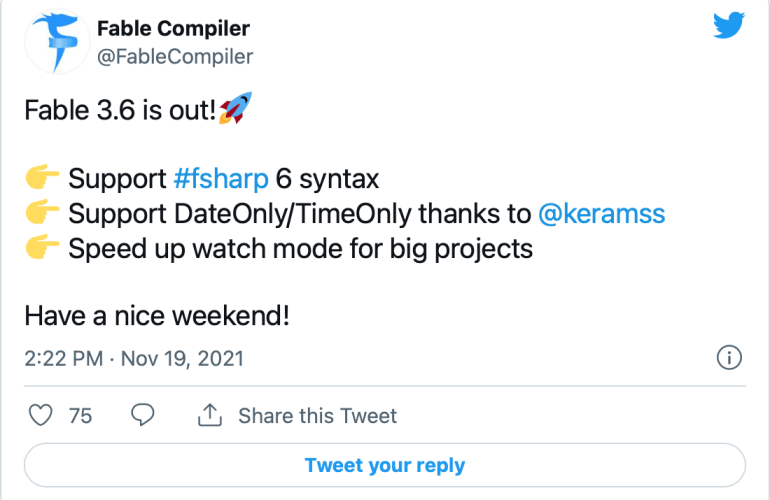This screenshot has width=770, height=500.
Task: Open the tweet info circle icon
Action: coord(729,357)
